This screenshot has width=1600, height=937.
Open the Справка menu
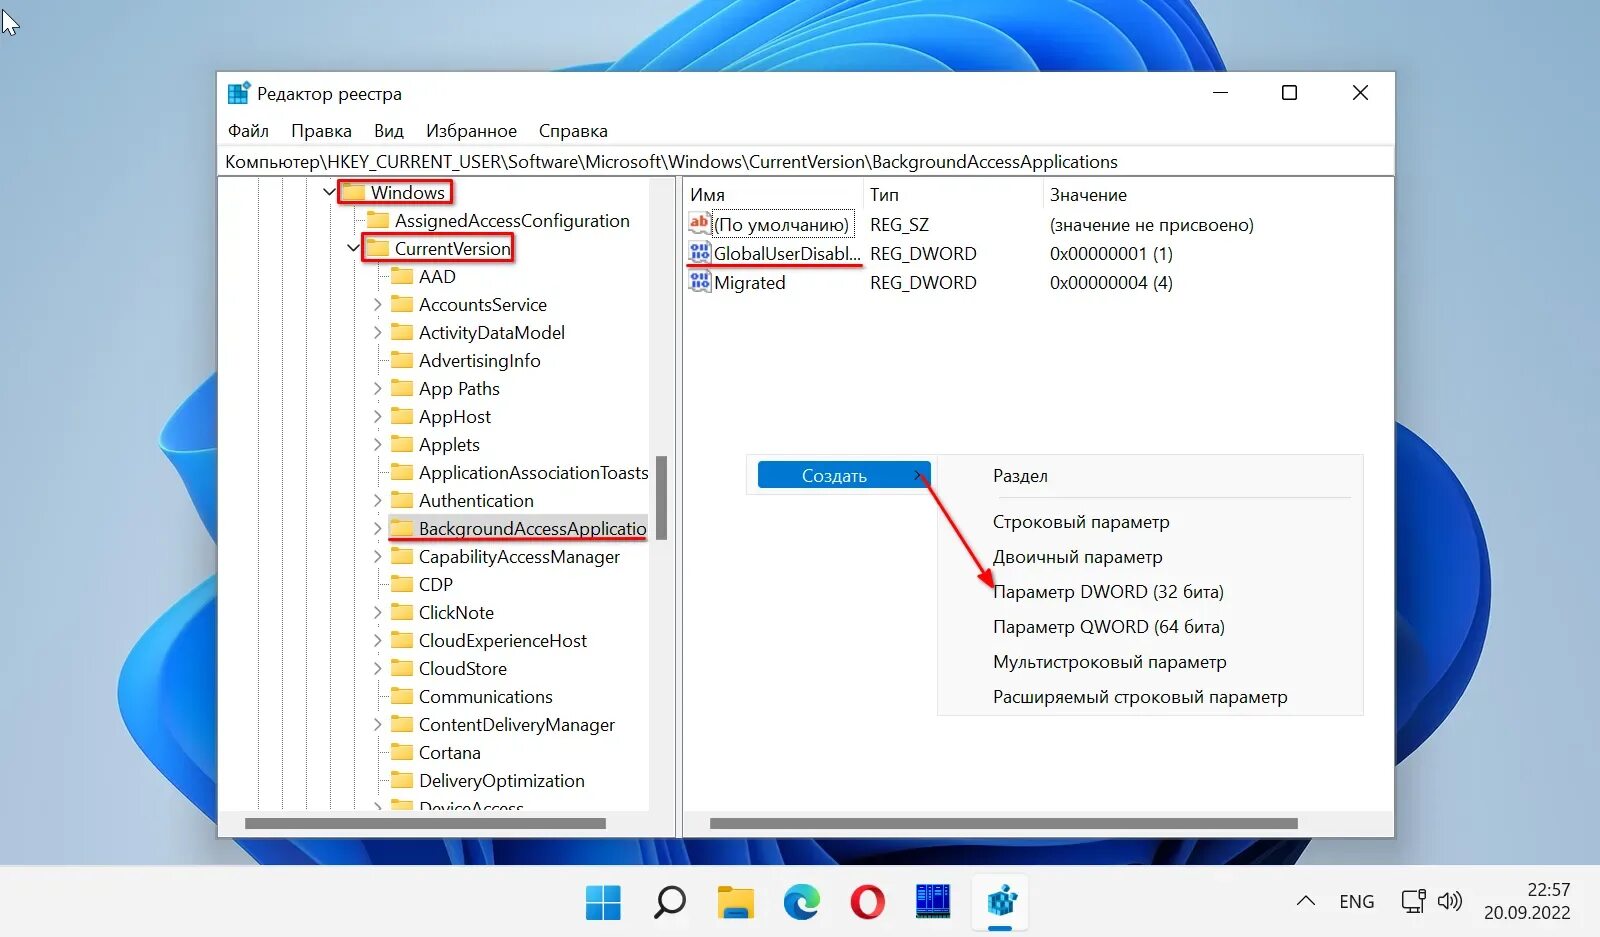coord(573,131)
